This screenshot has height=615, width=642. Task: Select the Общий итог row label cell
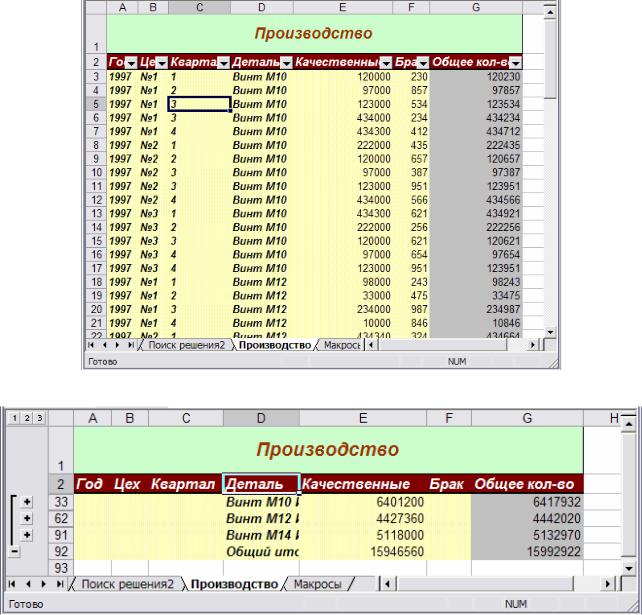point(261,552)
